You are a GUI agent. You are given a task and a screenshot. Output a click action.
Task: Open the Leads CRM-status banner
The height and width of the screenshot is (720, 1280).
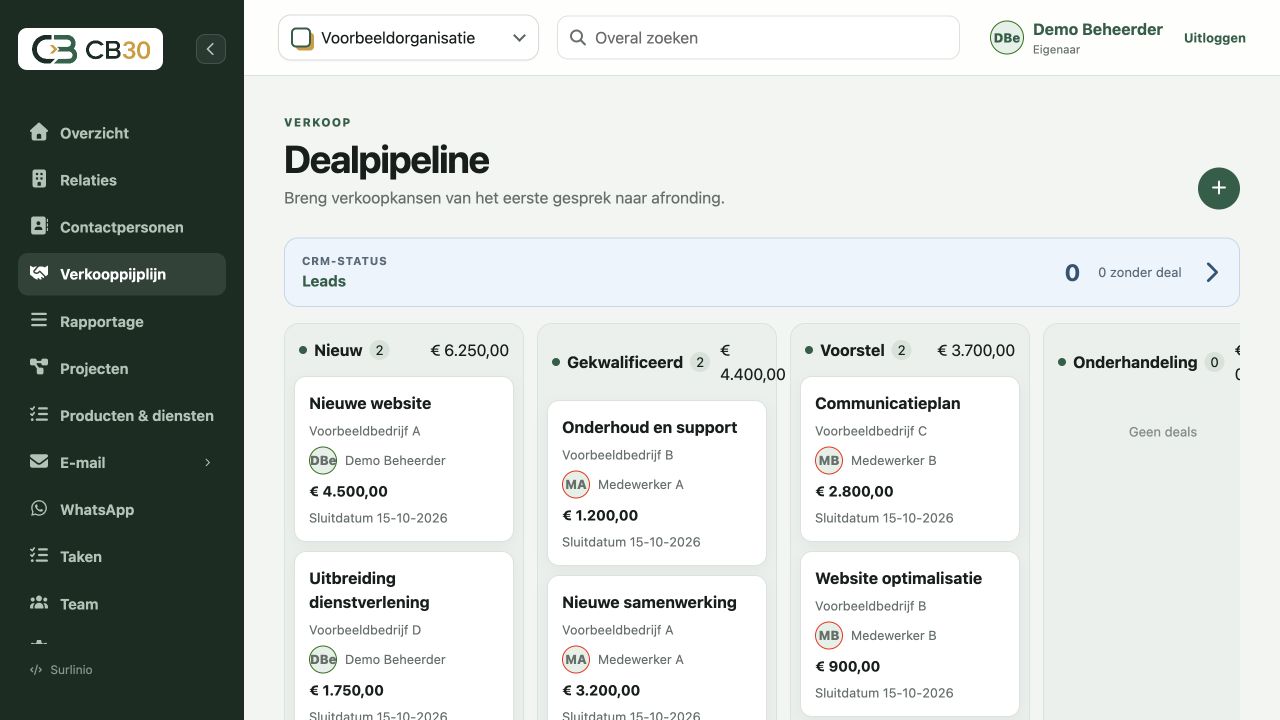click(762, 272)
